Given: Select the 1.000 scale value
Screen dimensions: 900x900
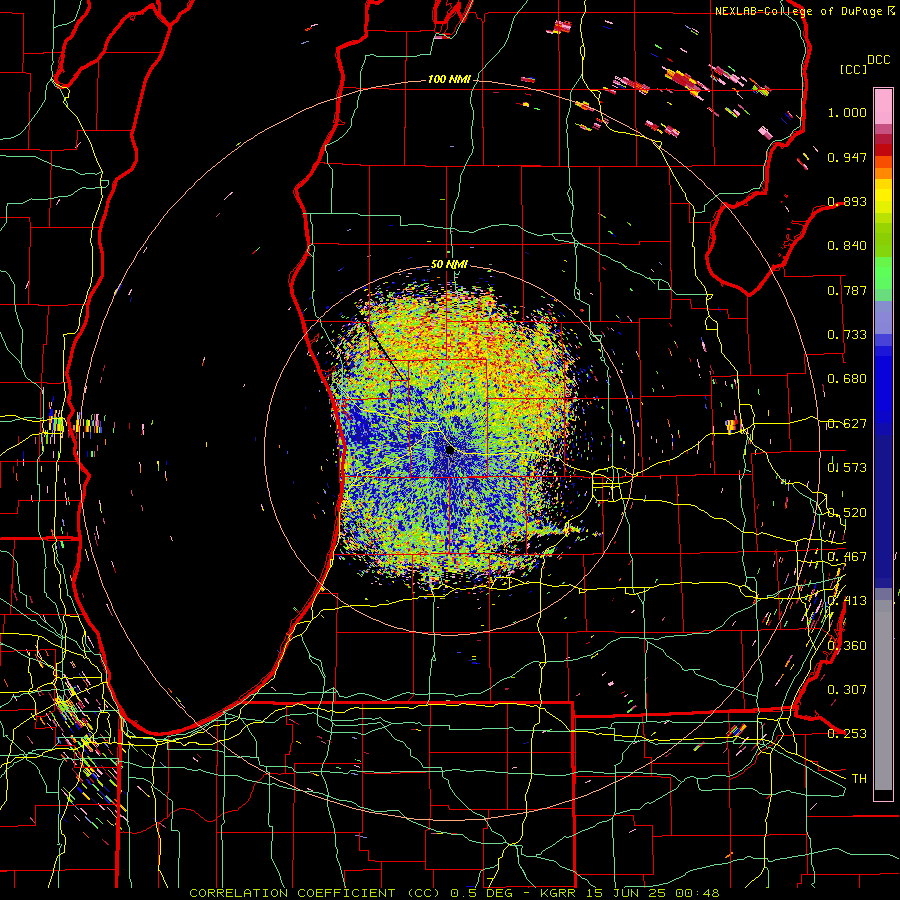Looking at the screenshot, I should tap(847, 112).
